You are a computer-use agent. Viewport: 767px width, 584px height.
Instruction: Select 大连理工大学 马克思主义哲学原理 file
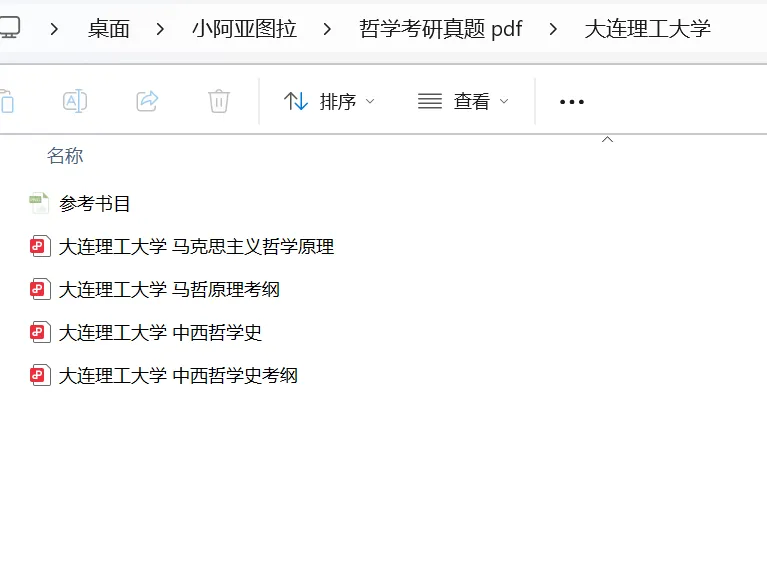pos(196,247)
